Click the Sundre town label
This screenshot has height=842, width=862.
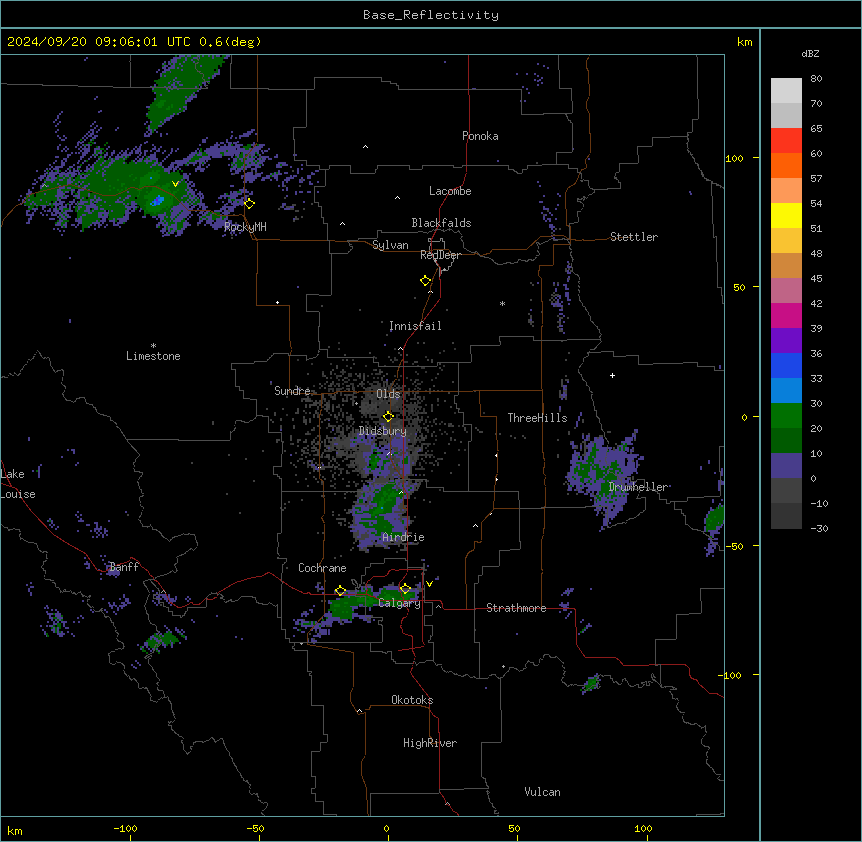292,391
